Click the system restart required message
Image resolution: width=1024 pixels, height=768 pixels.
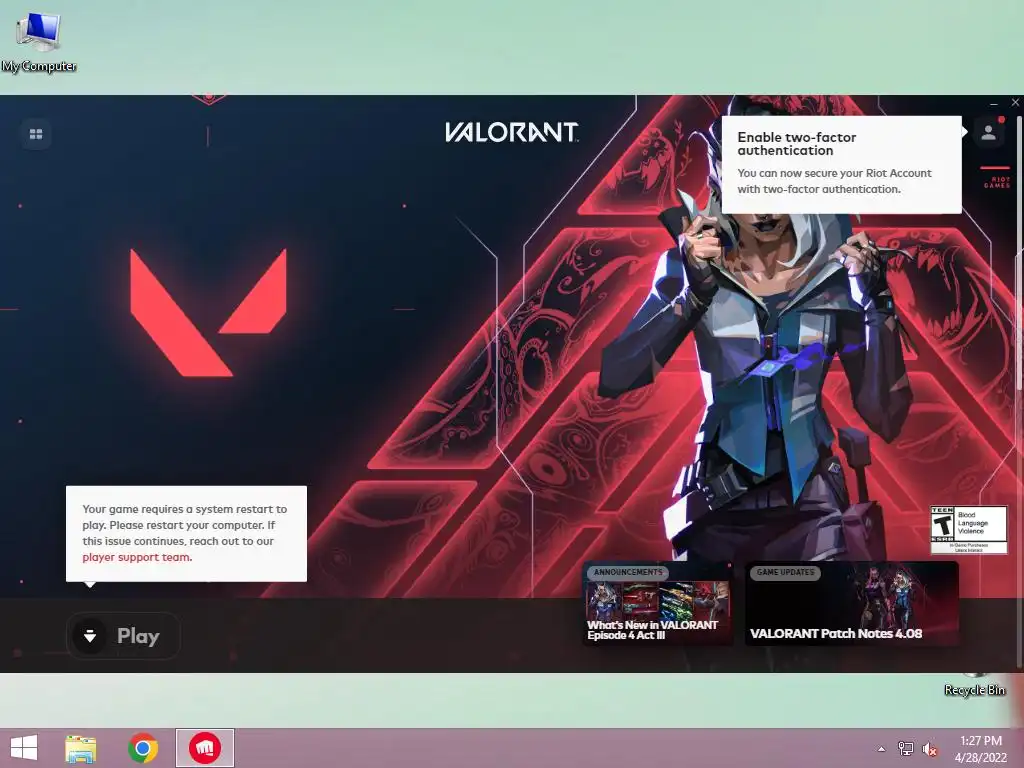tap(186, 534)
